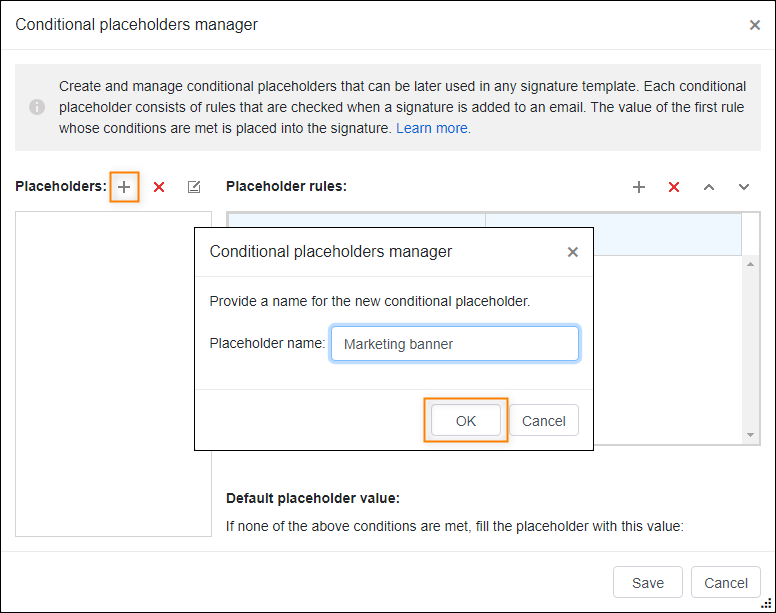Image resolution: width=776 pixels, height=613 pixels.
Task: Add a new placeholder with plus icon
Action: tap(124, 187)
